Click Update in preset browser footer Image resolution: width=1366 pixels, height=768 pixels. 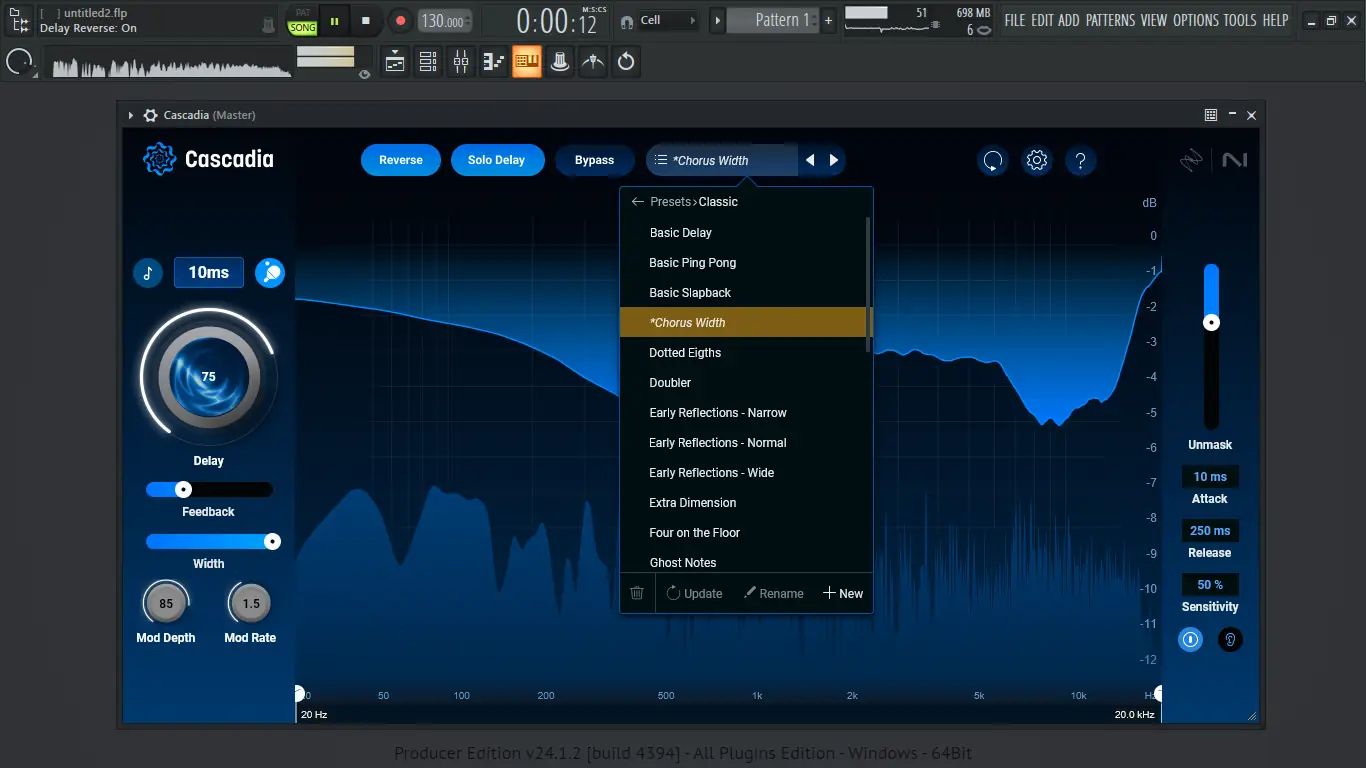pyautogui.click(x=694, y=593)
